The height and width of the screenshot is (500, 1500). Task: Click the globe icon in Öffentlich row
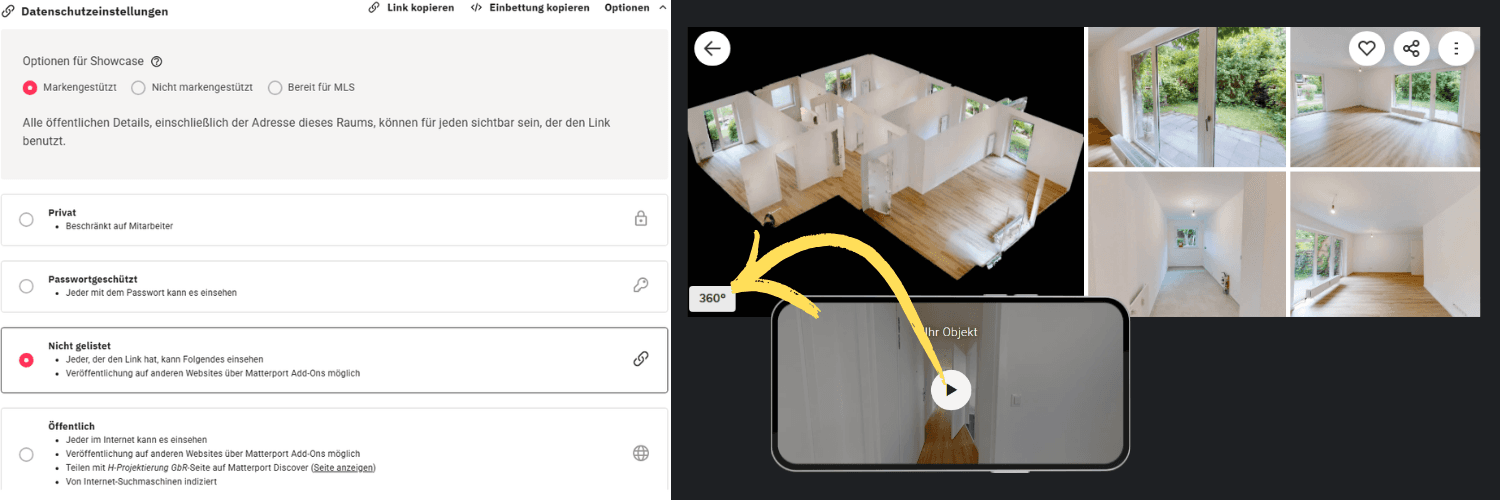pos(641,453)
